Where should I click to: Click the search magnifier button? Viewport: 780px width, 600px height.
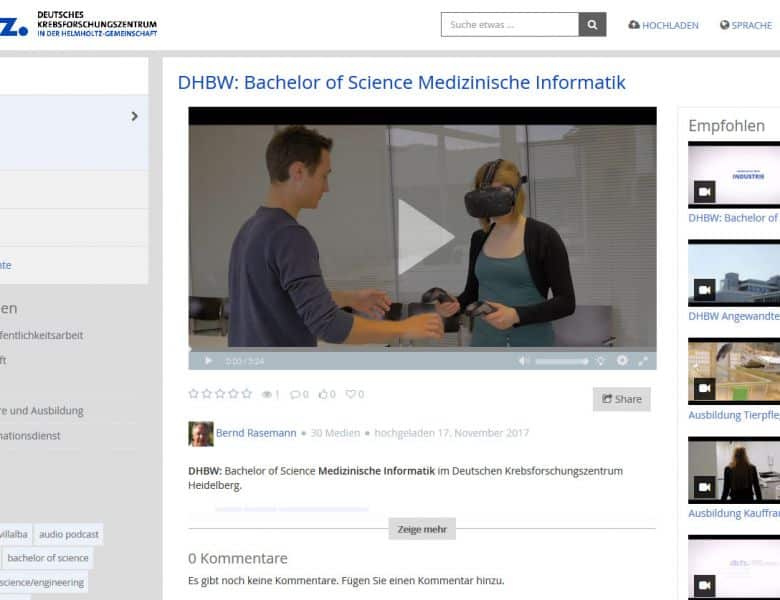pos(592,24)
